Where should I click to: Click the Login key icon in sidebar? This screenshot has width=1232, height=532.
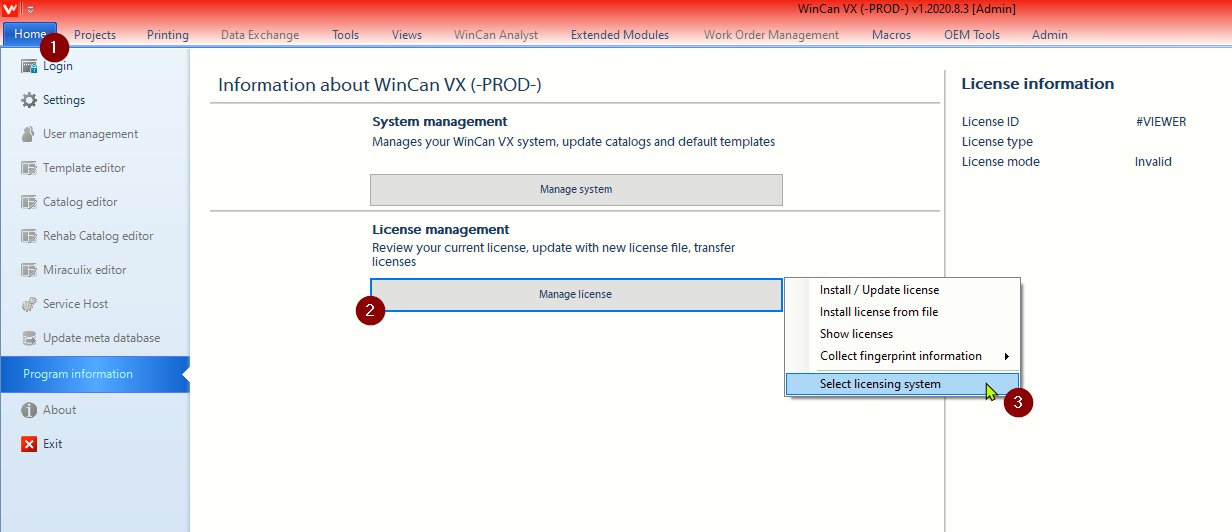coord(29,66)
